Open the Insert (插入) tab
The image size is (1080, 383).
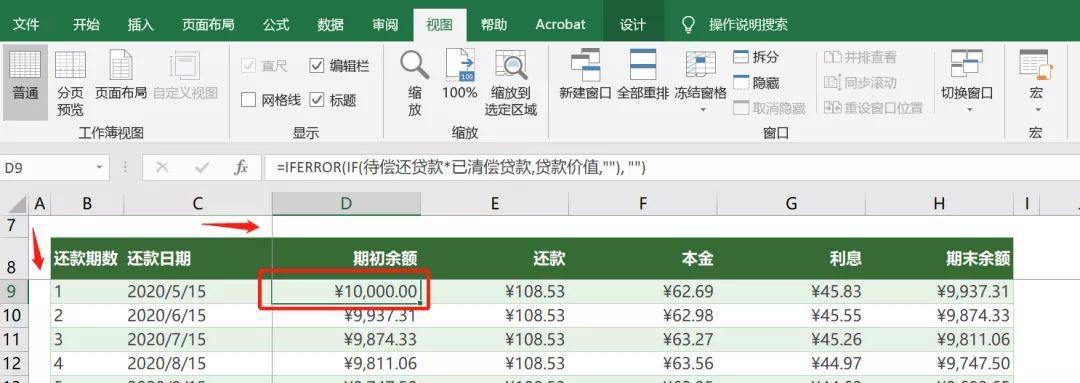point(141,25)
